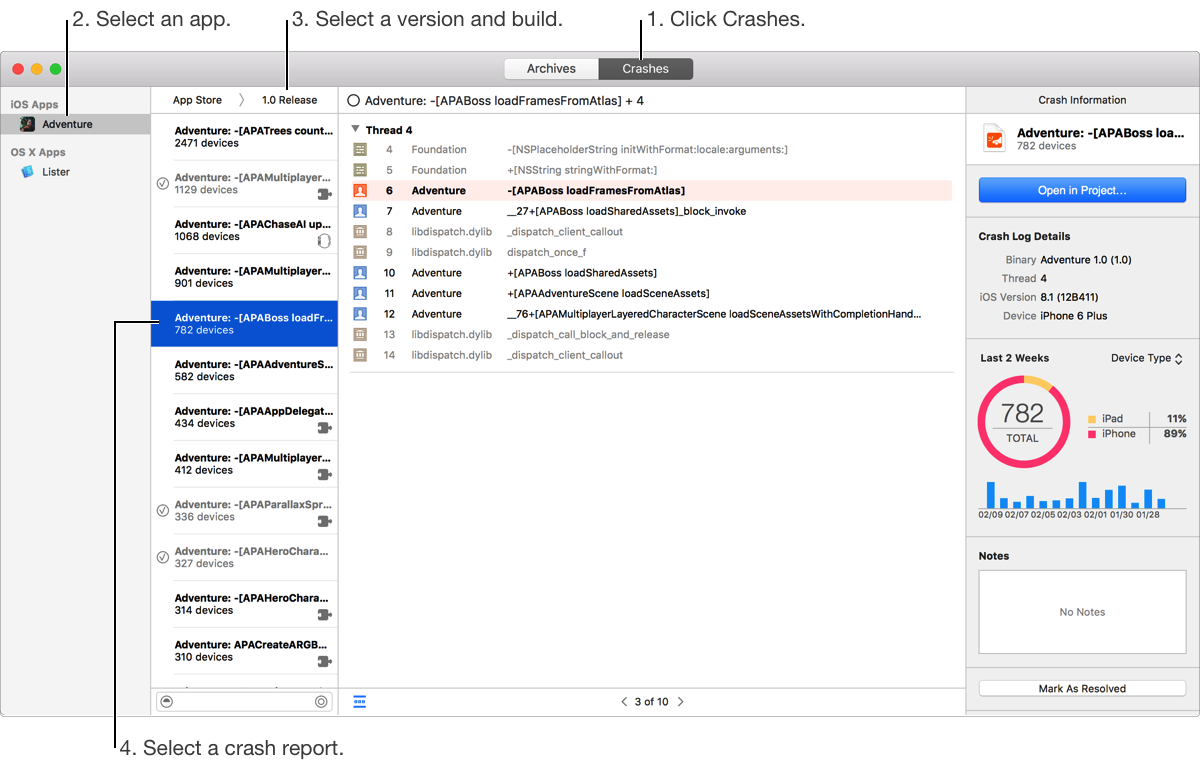Click the Foundation icon for frame 4
The image size is (1200, 766).
point(360,150)
